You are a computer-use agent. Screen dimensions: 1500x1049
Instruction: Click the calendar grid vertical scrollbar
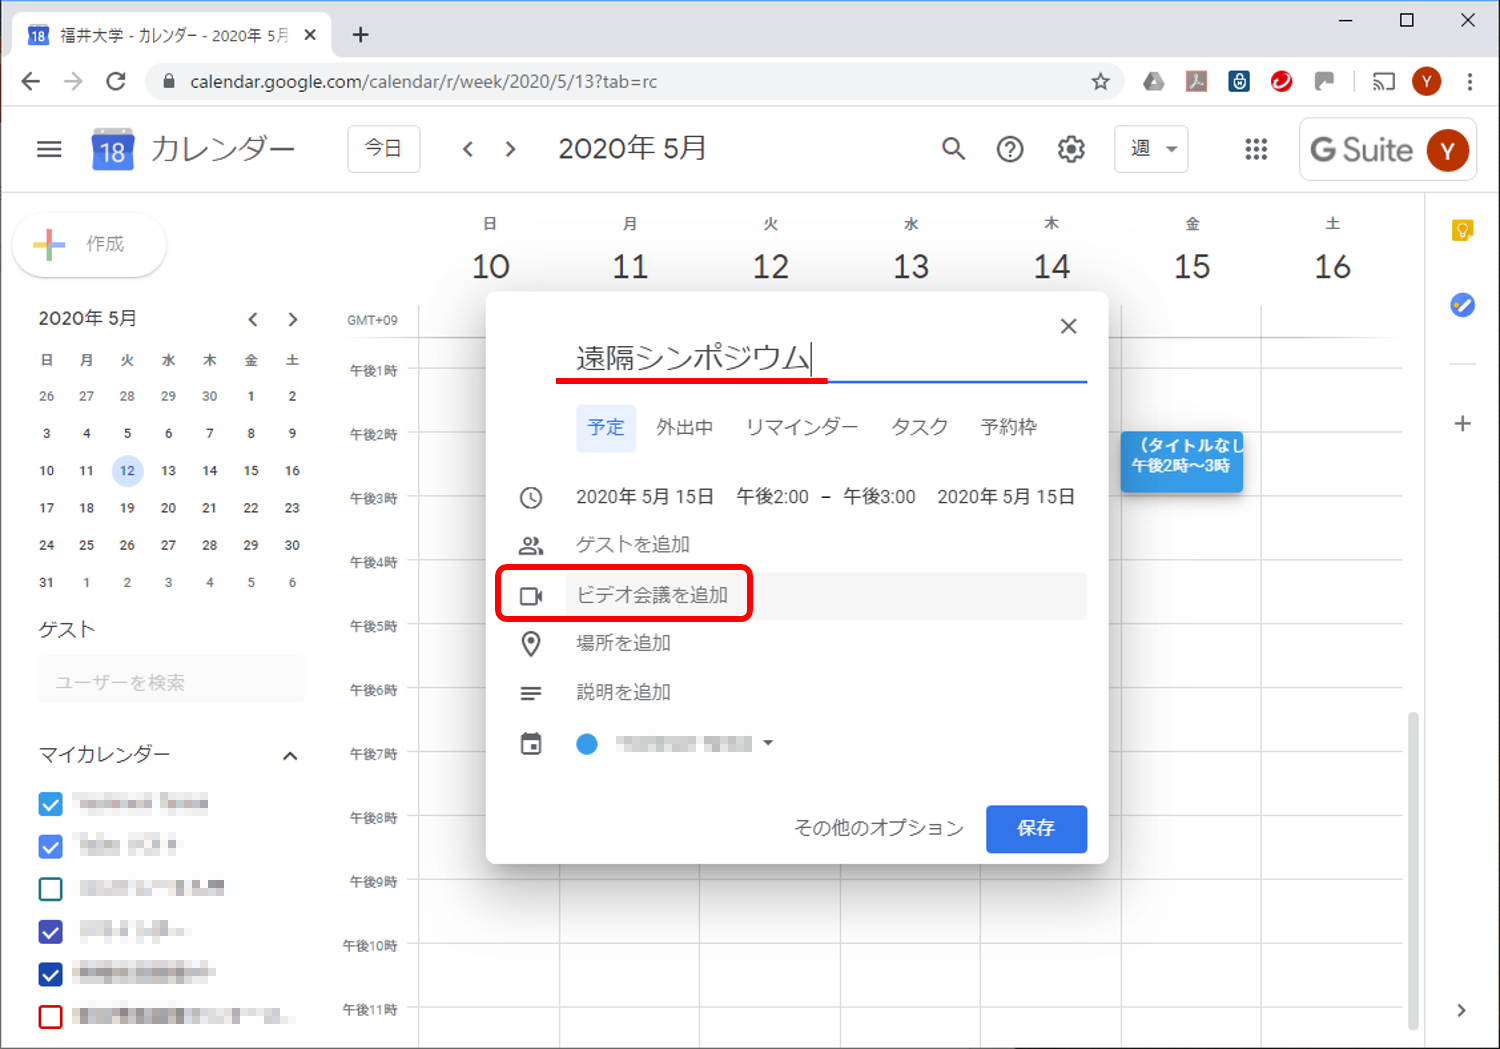point(1412,870)
